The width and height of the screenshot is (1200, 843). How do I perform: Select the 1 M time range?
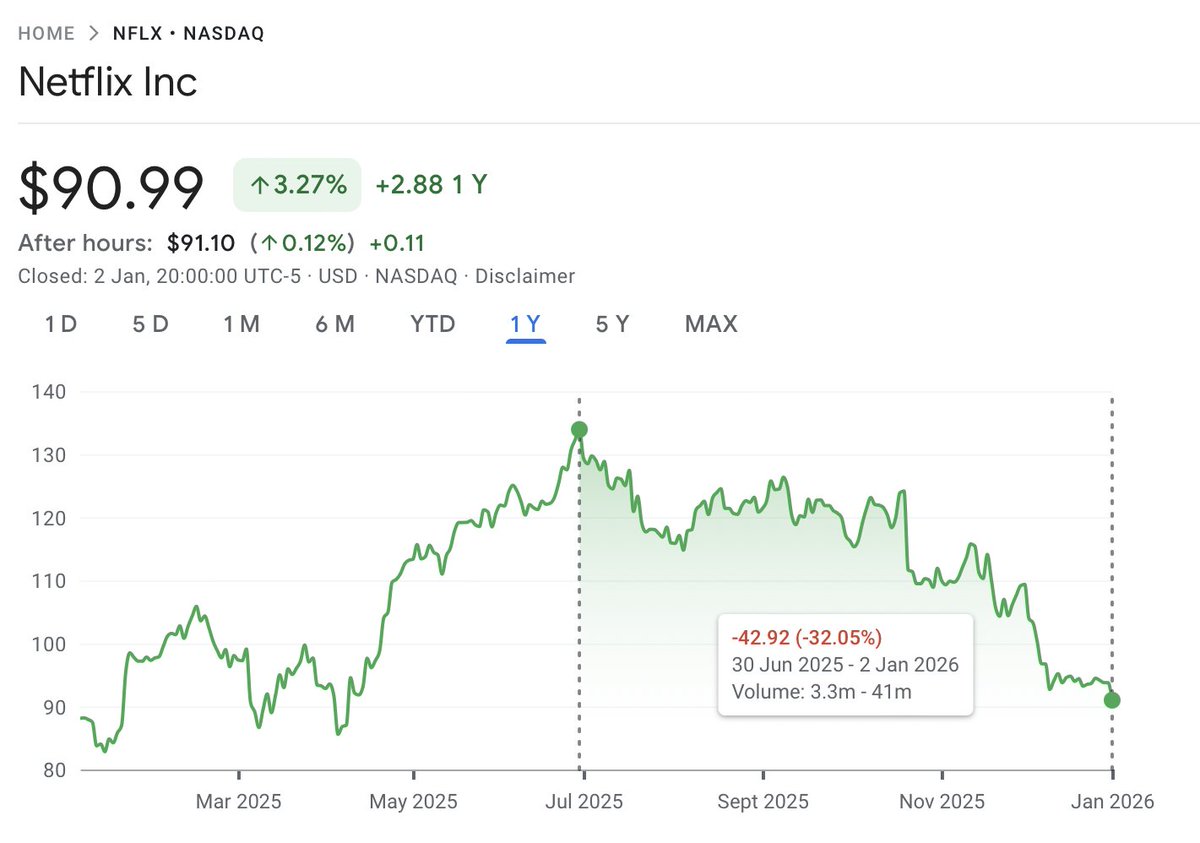tap(241, 324)
